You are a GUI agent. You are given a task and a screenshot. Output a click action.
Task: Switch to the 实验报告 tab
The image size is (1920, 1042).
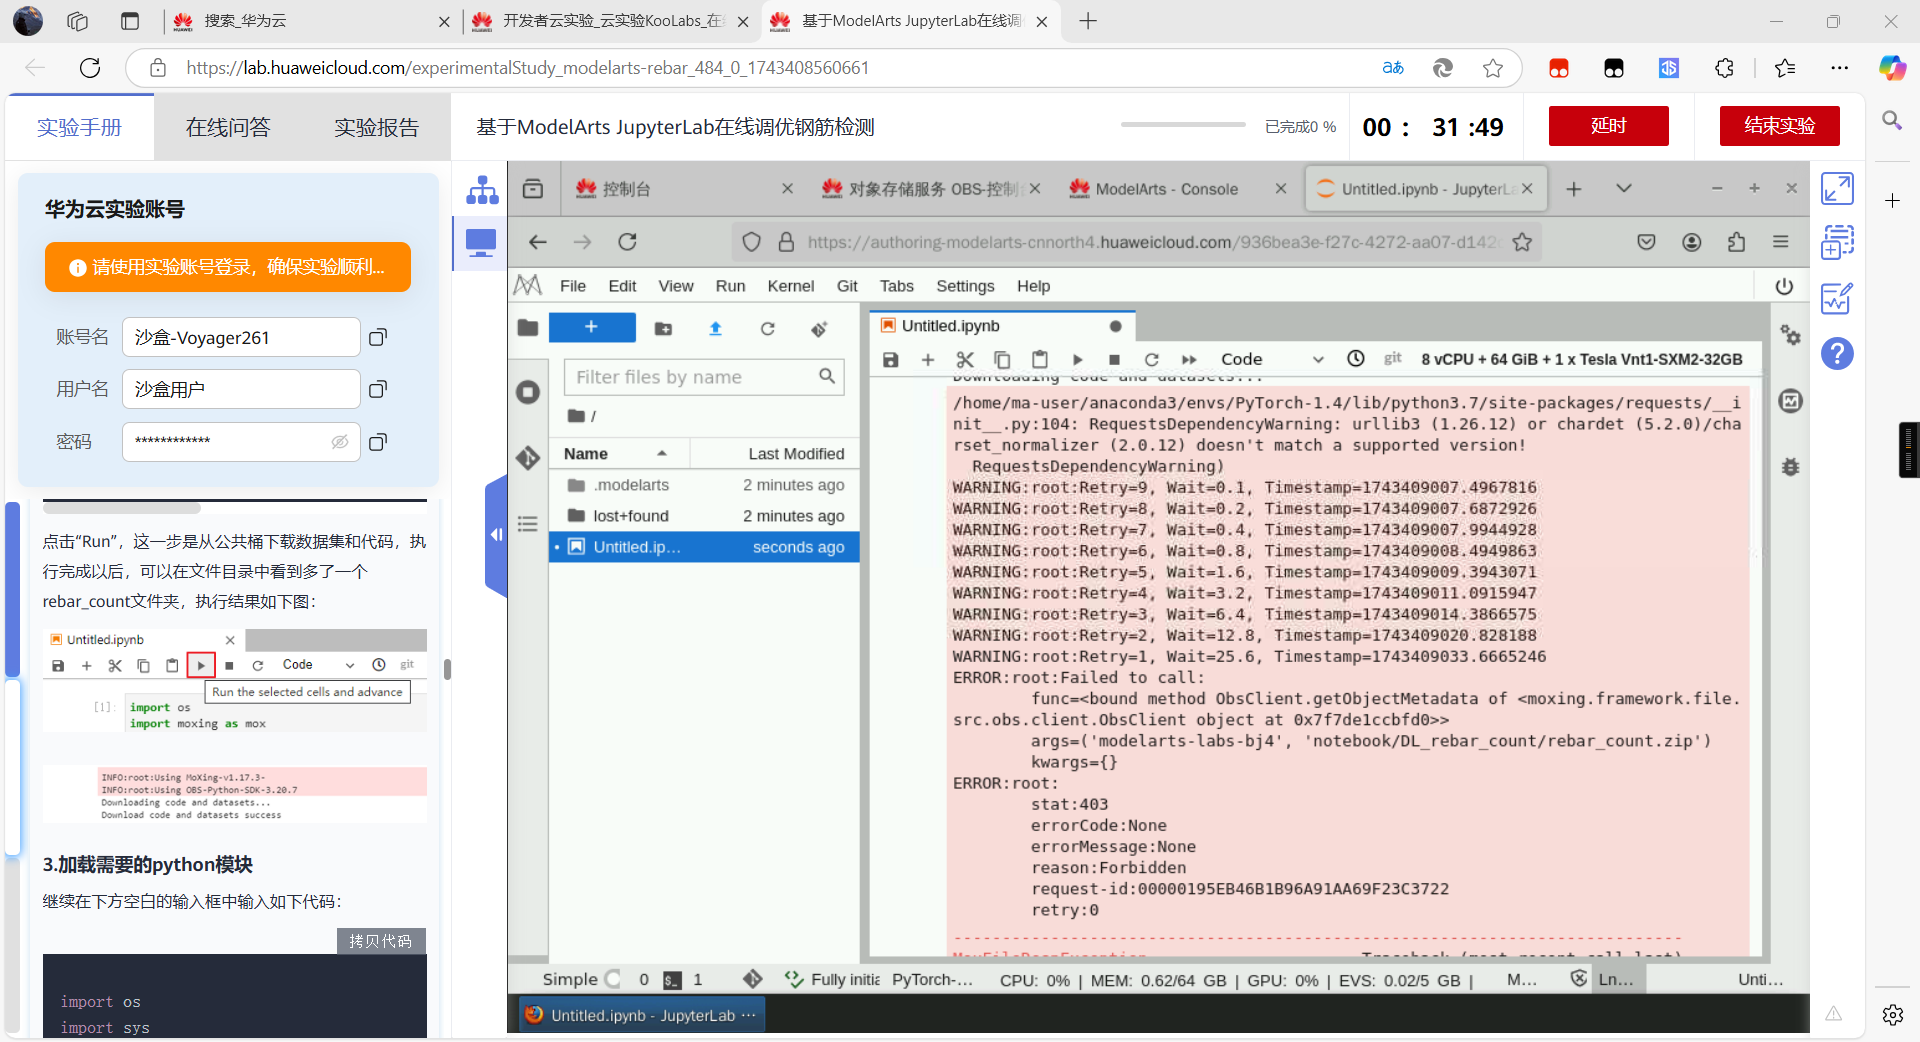click(x=376, y=127)
